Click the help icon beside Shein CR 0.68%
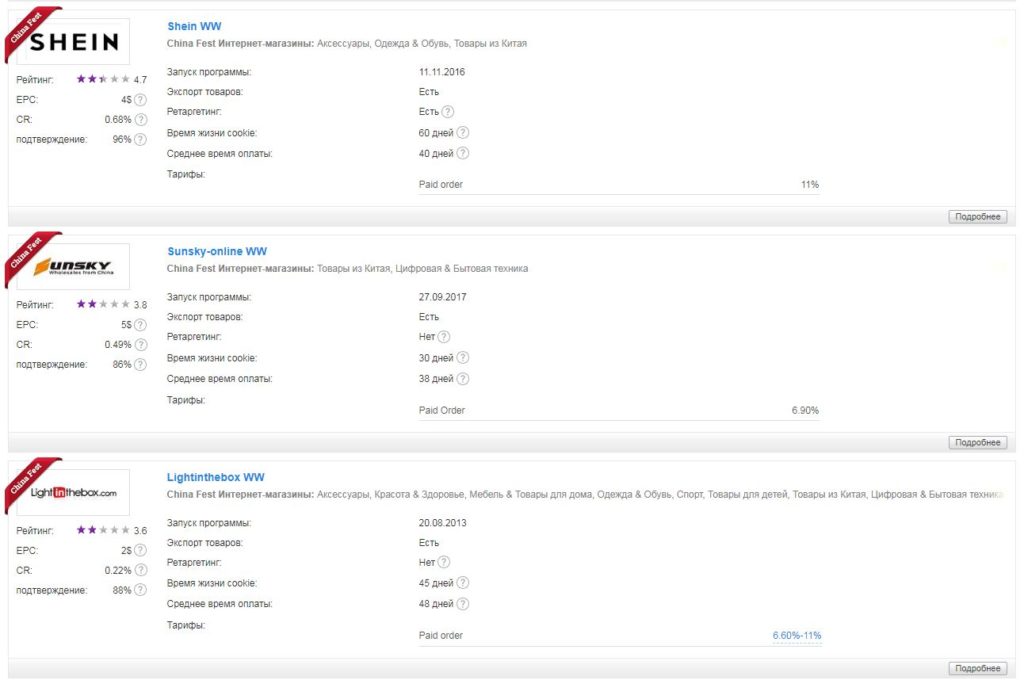This screenshot has width=1024, height=680. 140,120
